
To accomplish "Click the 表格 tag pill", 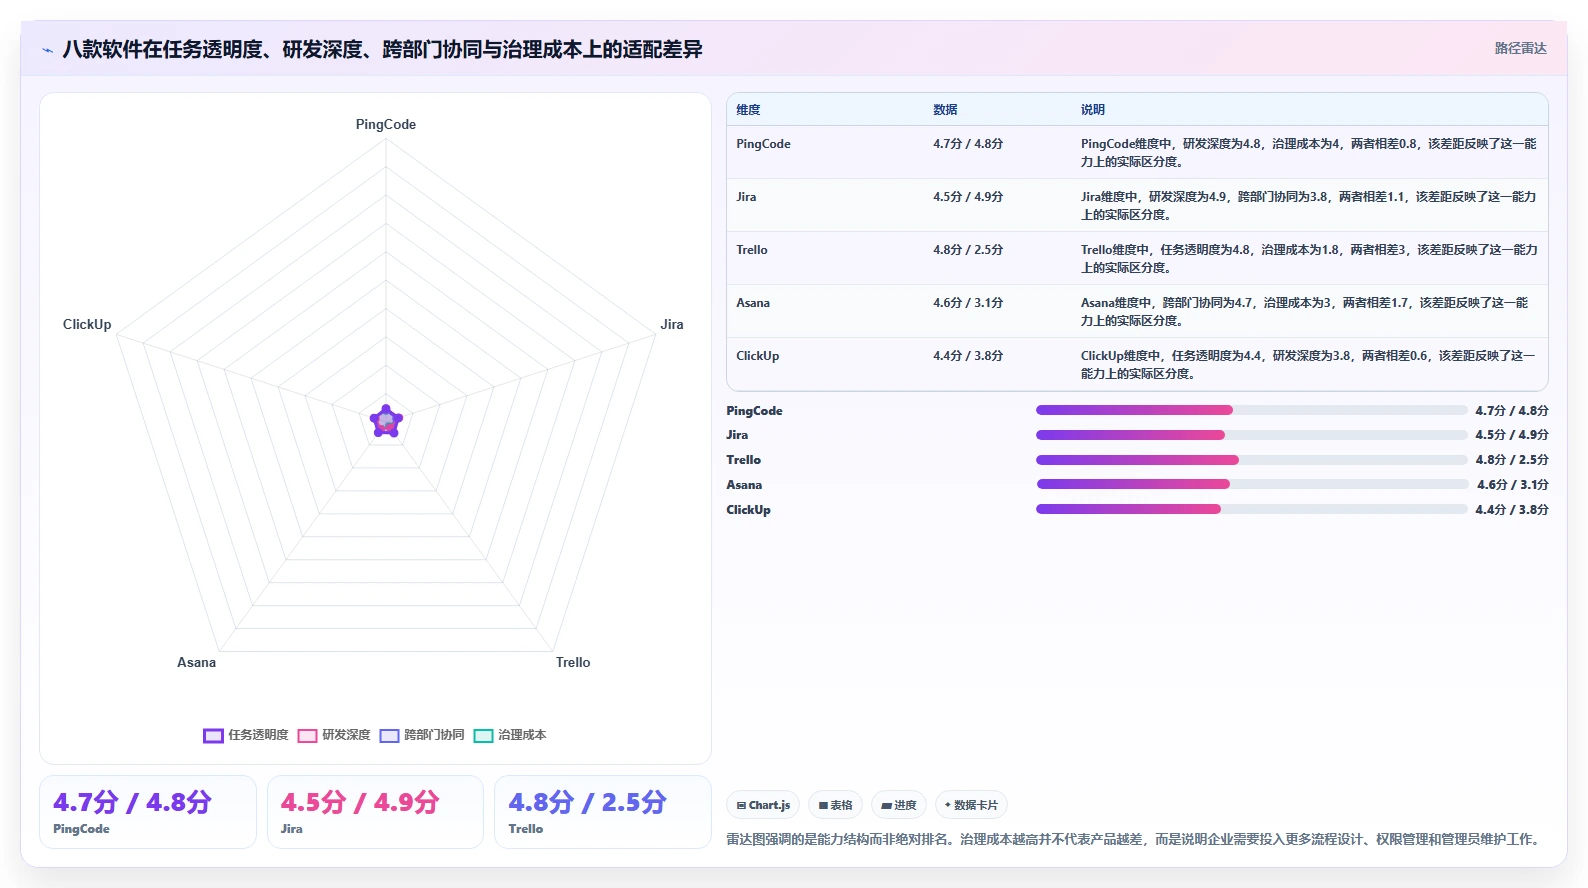I will (x=835, y=805).
